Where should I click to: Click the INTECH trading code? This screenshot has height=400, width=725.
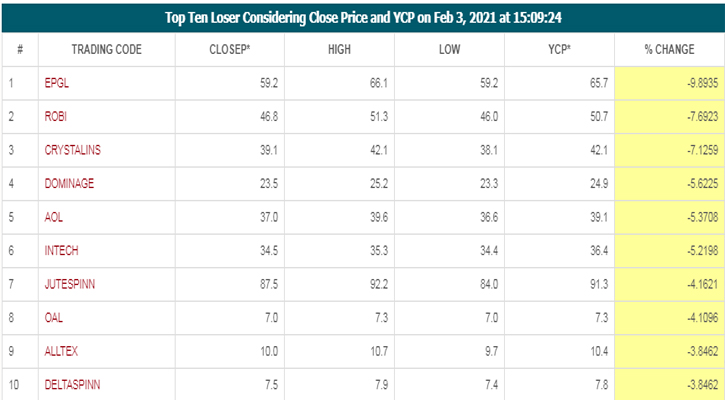61,250
